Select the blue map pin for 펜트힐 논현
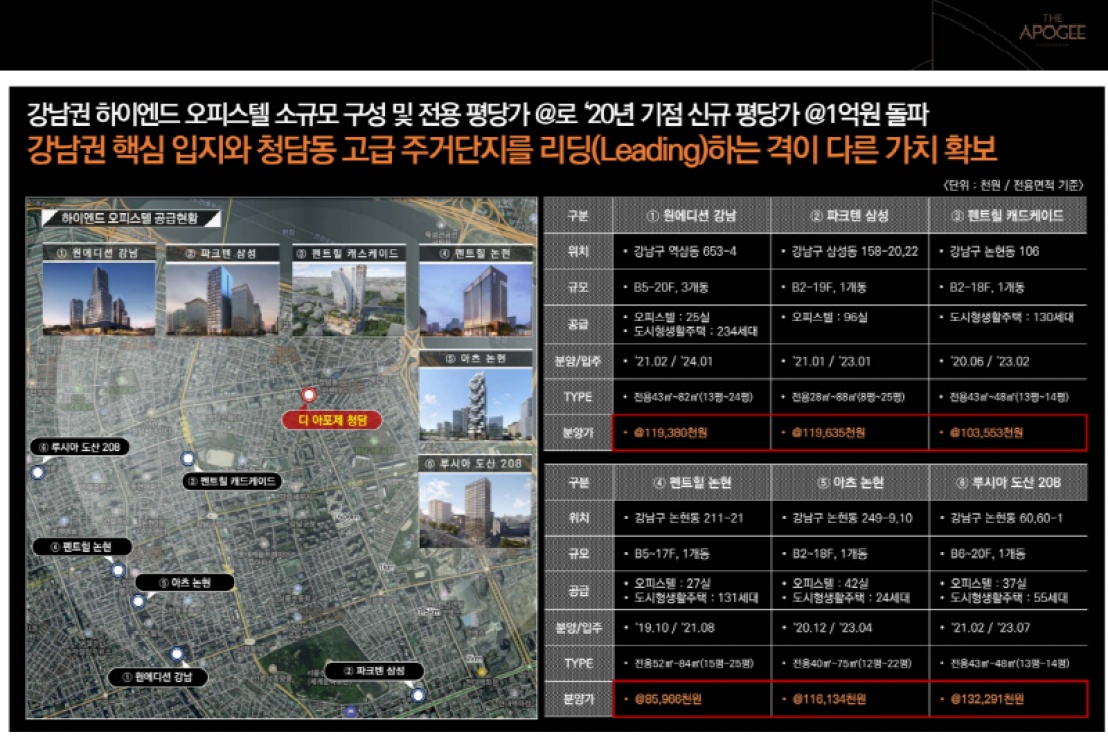Screen dimensions: 1108x740 (118, 570)
